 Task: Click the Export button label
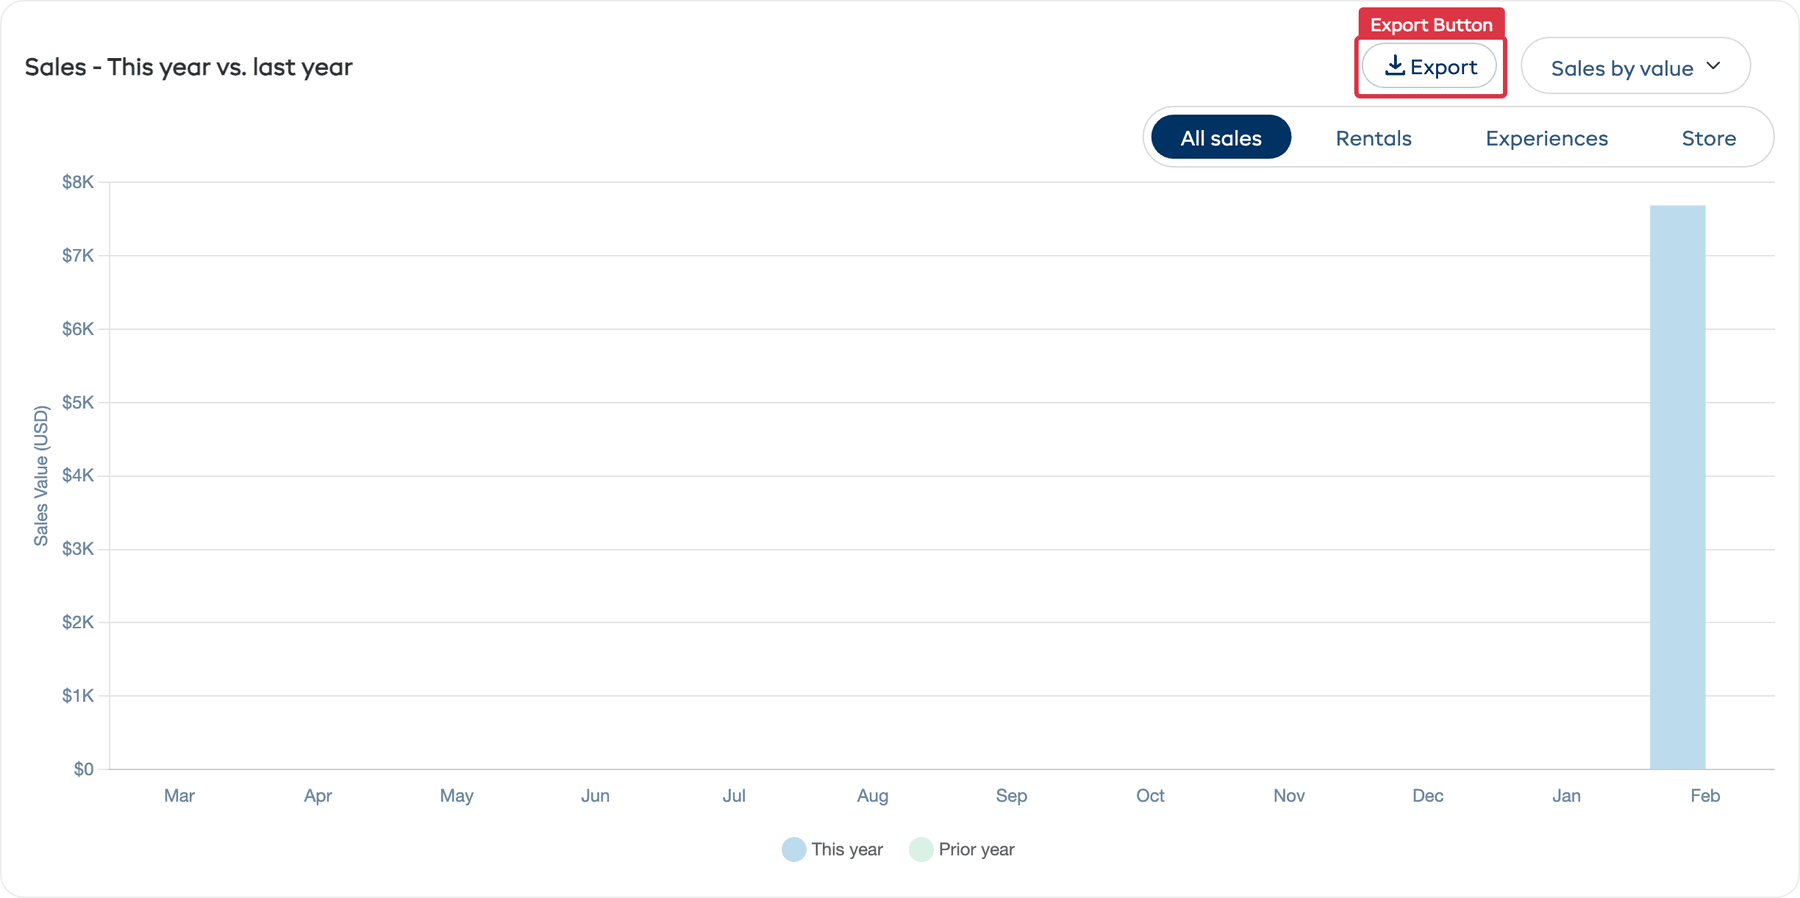[x=1443, y=67]
